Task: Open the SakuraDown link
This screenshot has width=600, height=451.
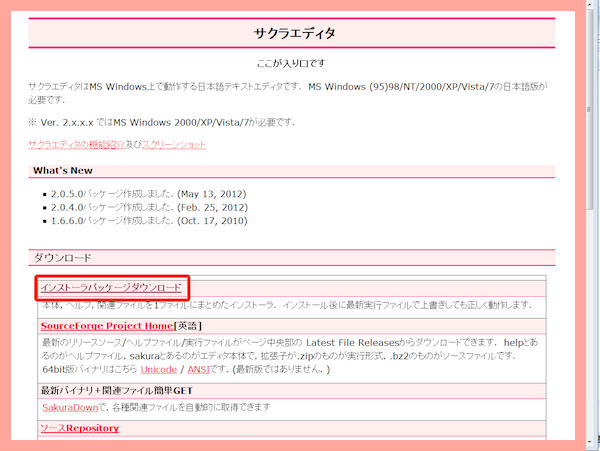Action: [x=70, y=407]
